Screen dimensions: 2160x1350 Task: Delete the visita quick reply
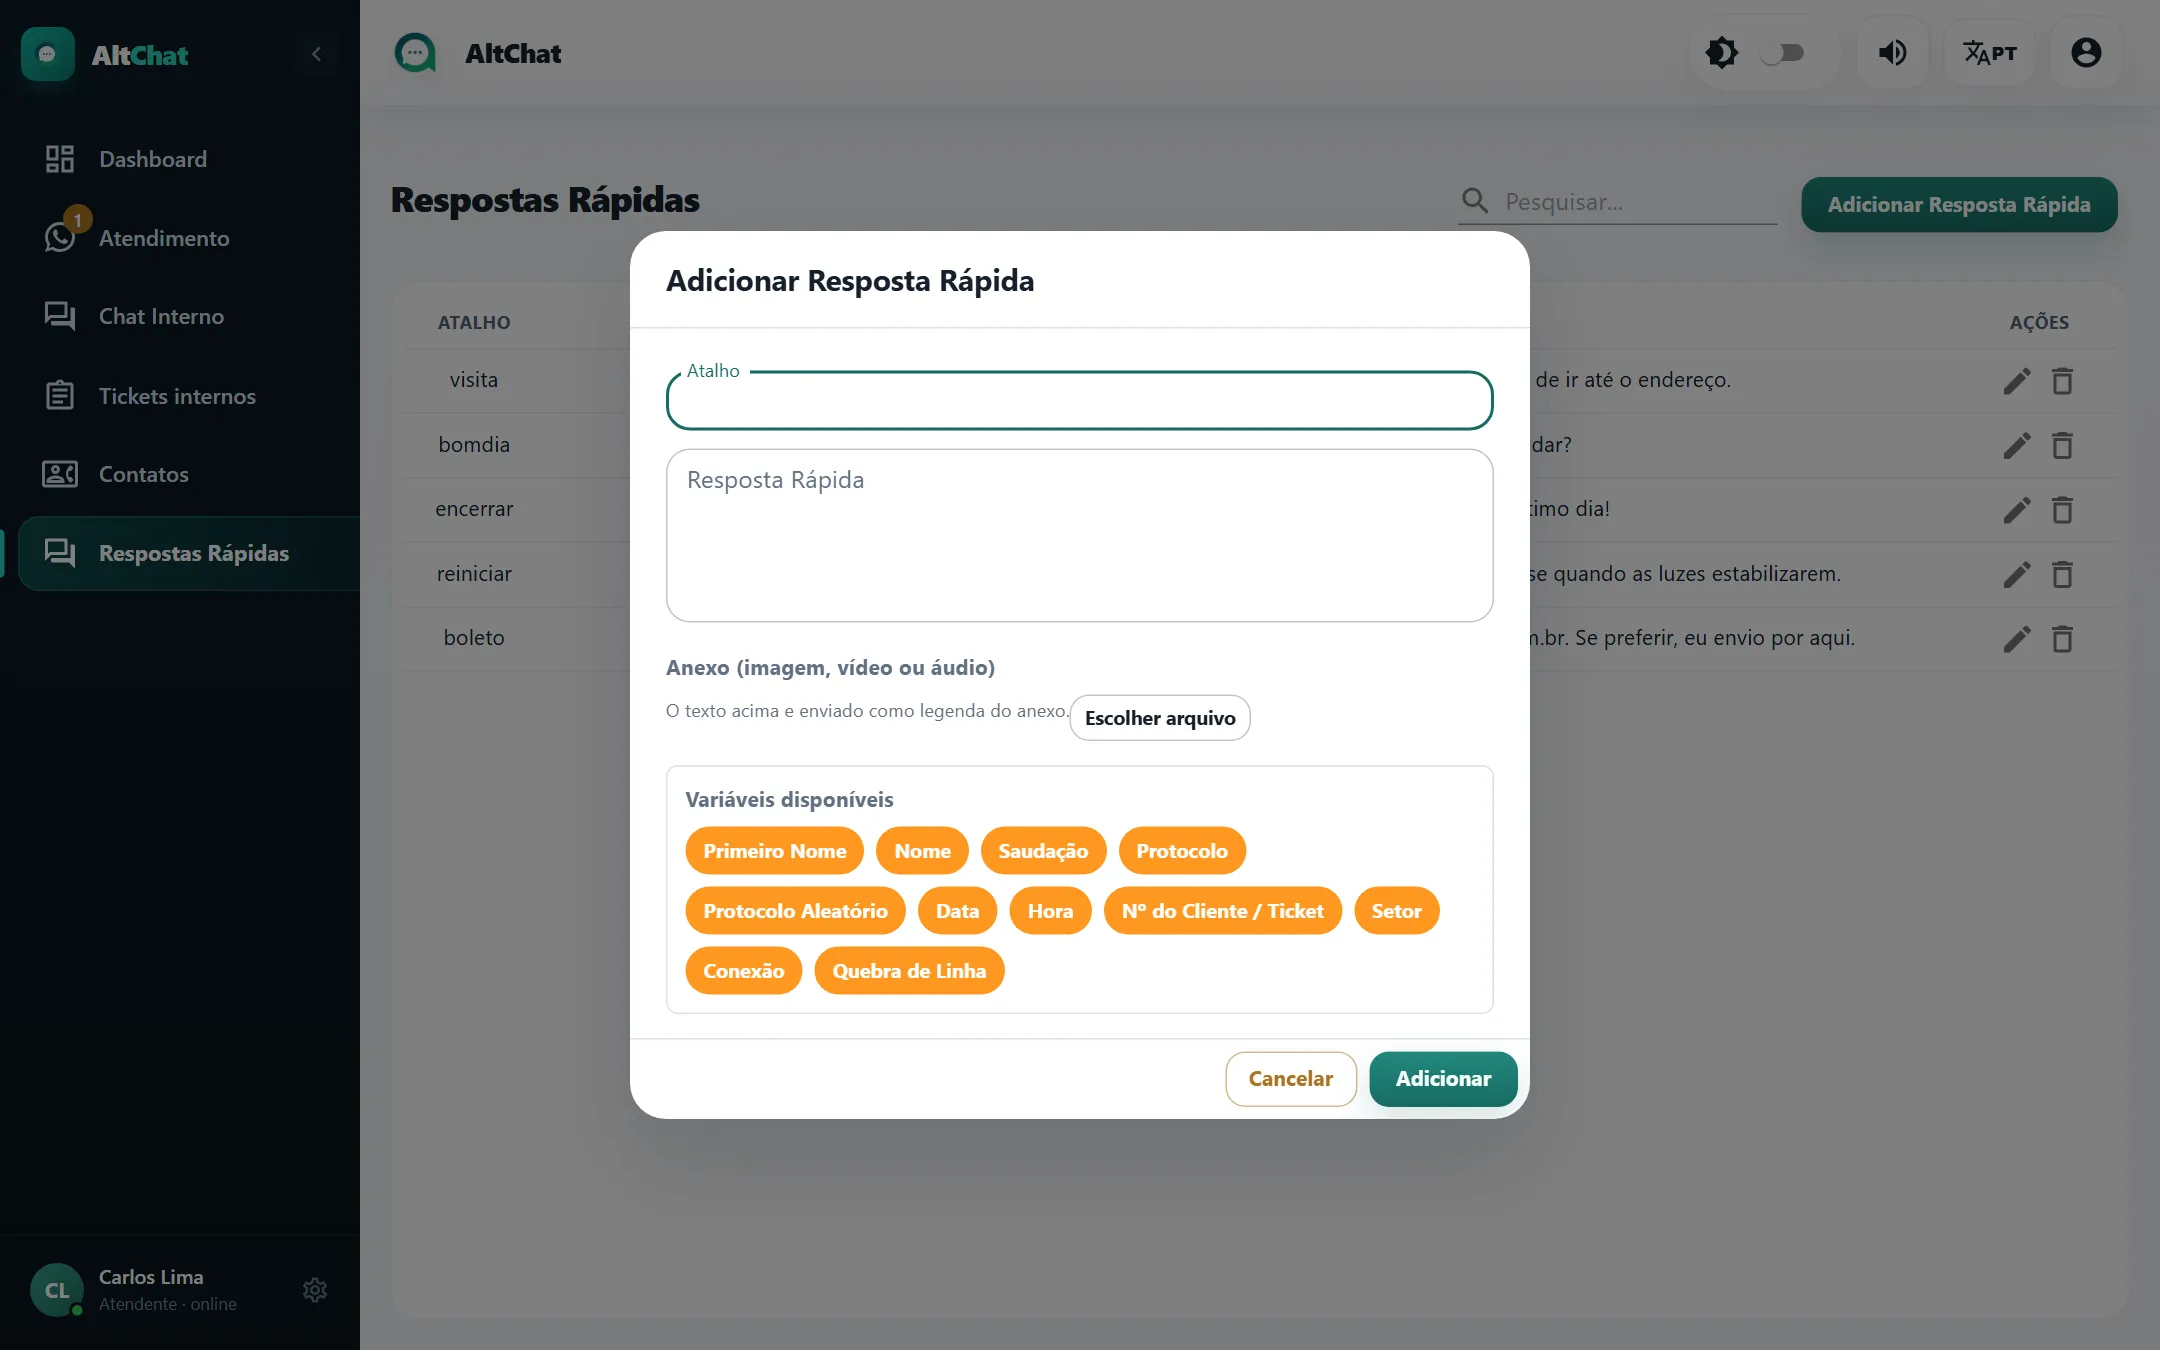(2062, 381)
